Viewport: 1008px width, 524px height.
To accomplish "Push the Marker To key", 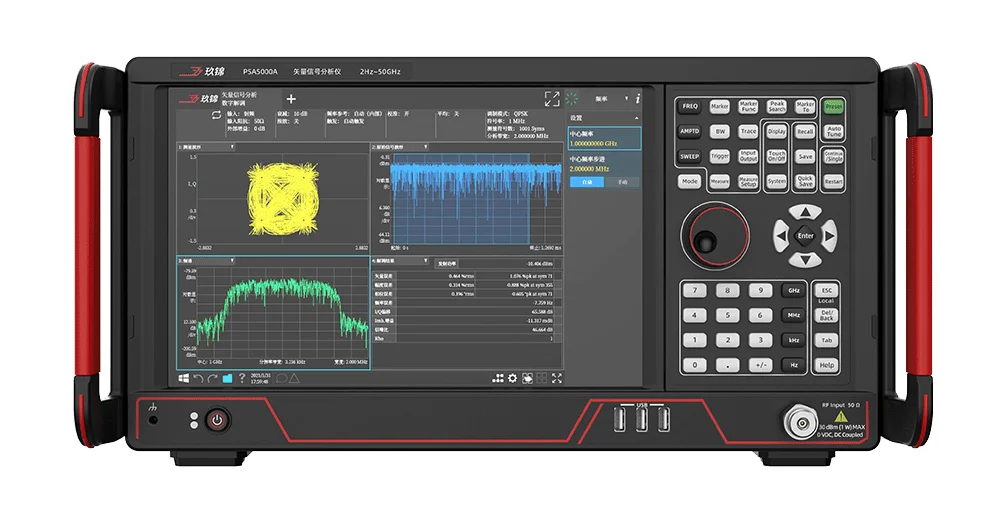I will pos(805,106).
